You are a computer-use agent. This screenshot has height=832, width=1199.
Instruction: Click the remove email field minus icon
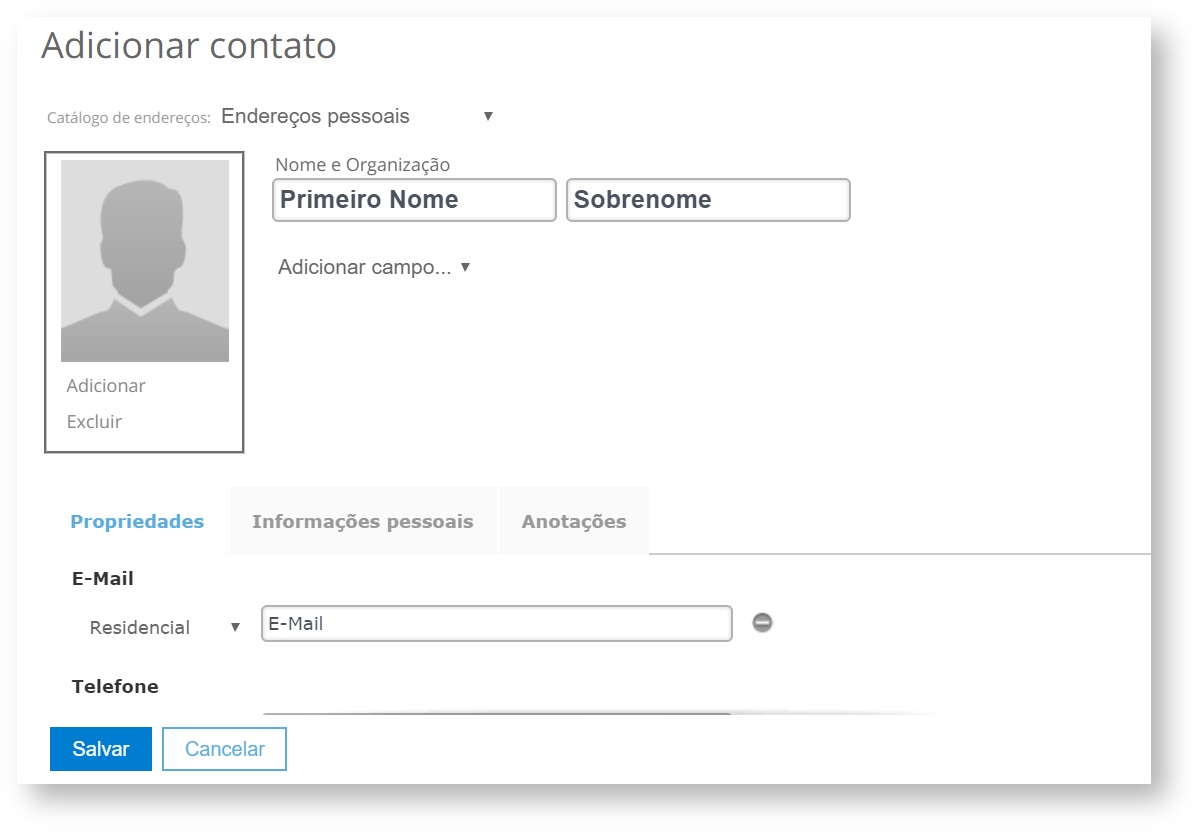tap(762, 623)
